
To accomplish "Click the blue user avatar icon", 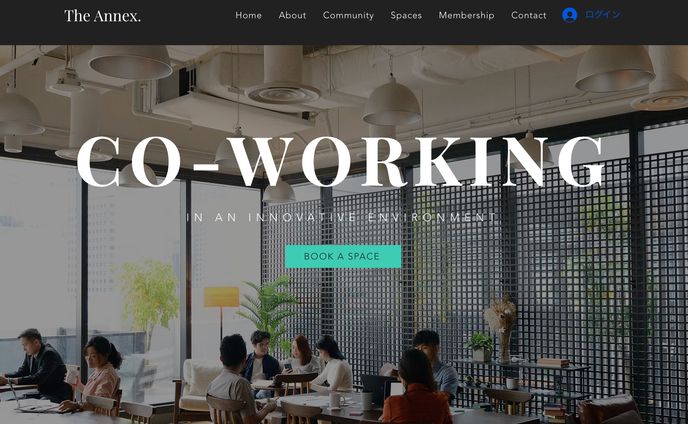I will 570,15.
